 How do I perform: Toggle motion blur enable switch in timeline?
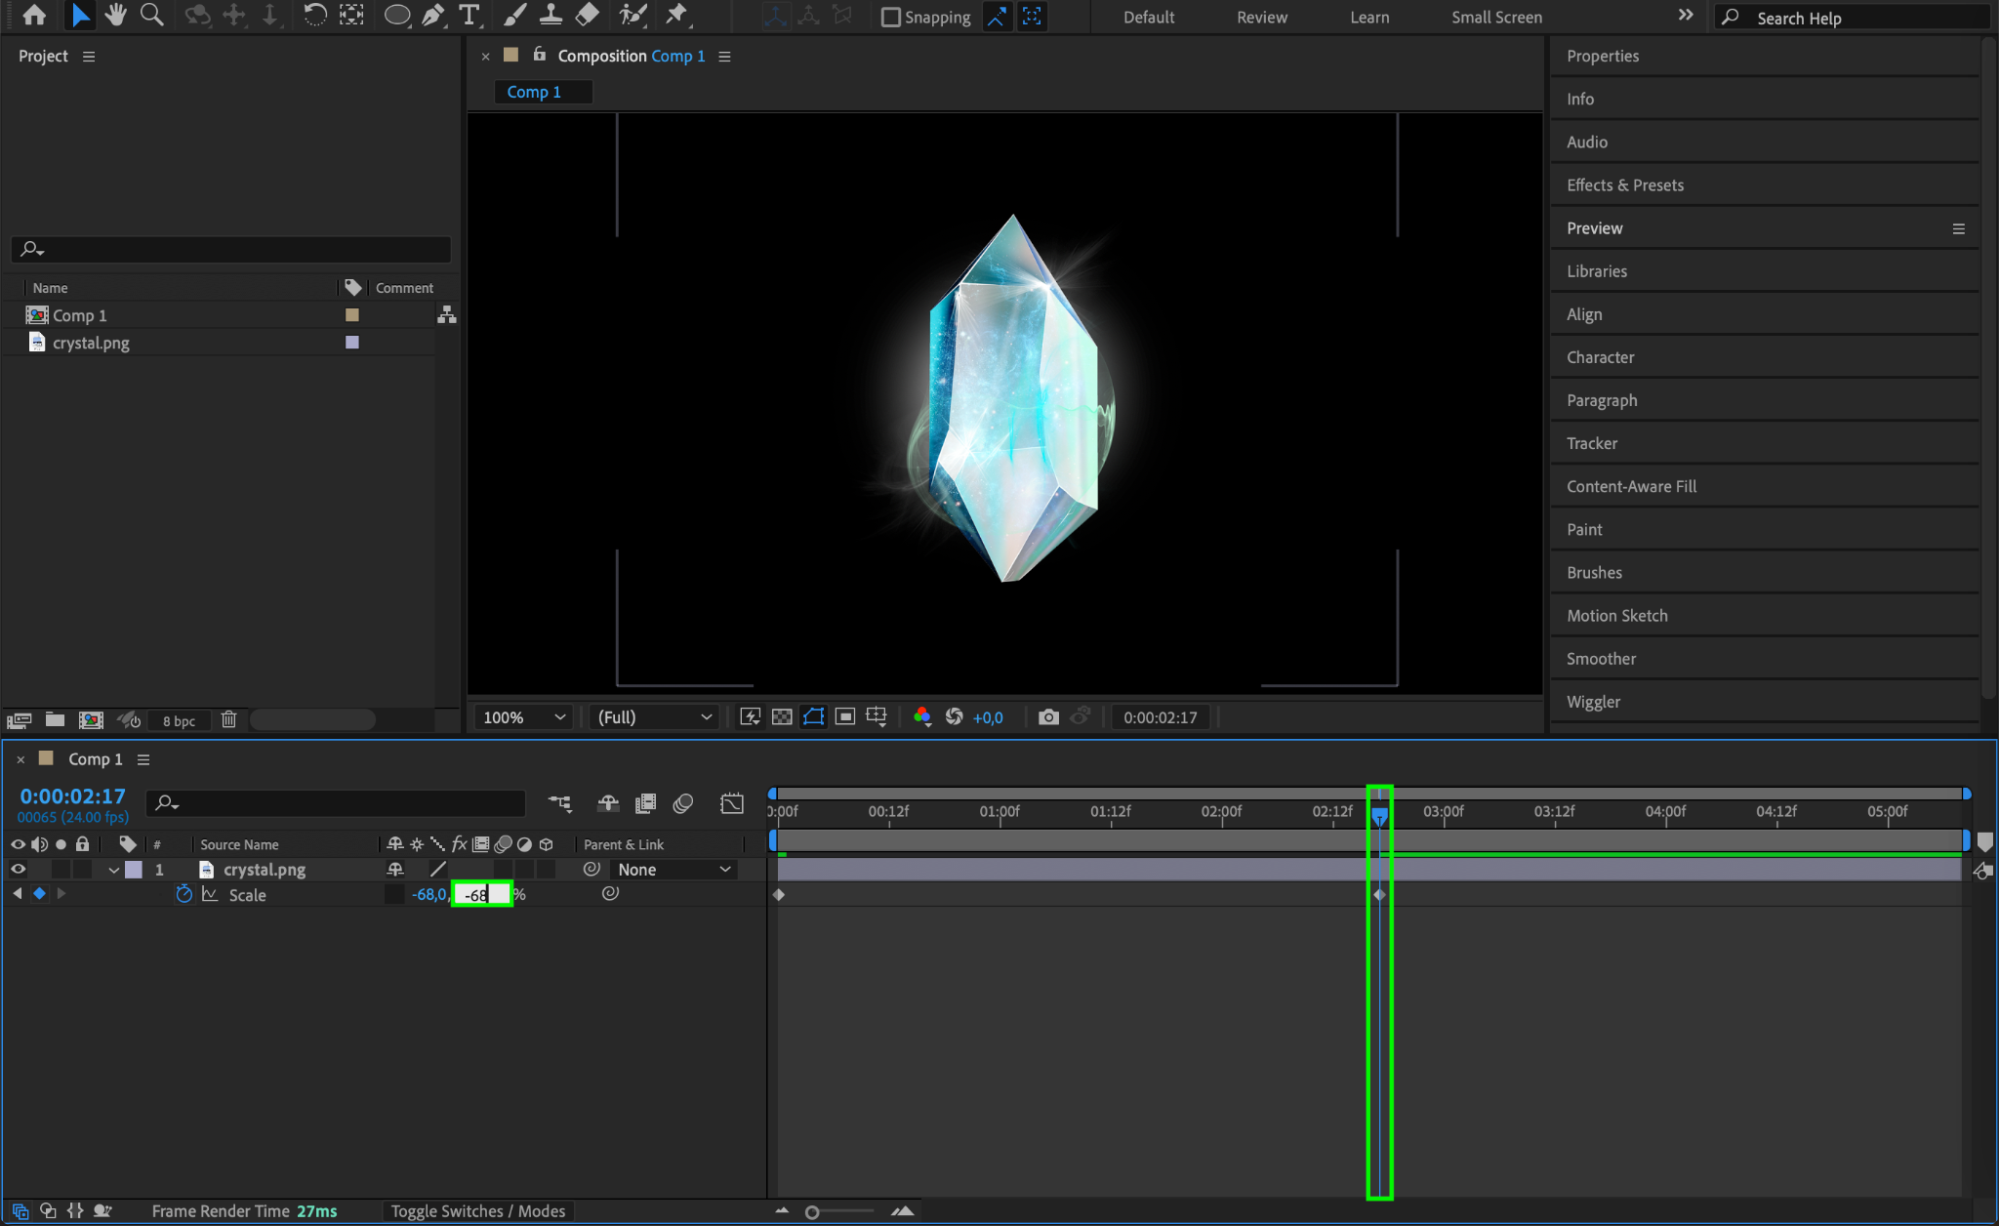coord(684,803)
